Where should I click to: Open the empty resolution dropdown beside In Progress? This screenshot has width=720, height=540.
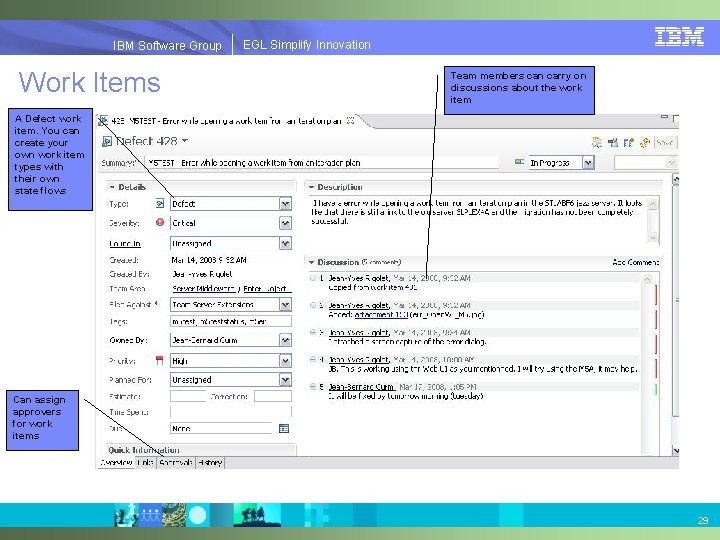[671, 163]
